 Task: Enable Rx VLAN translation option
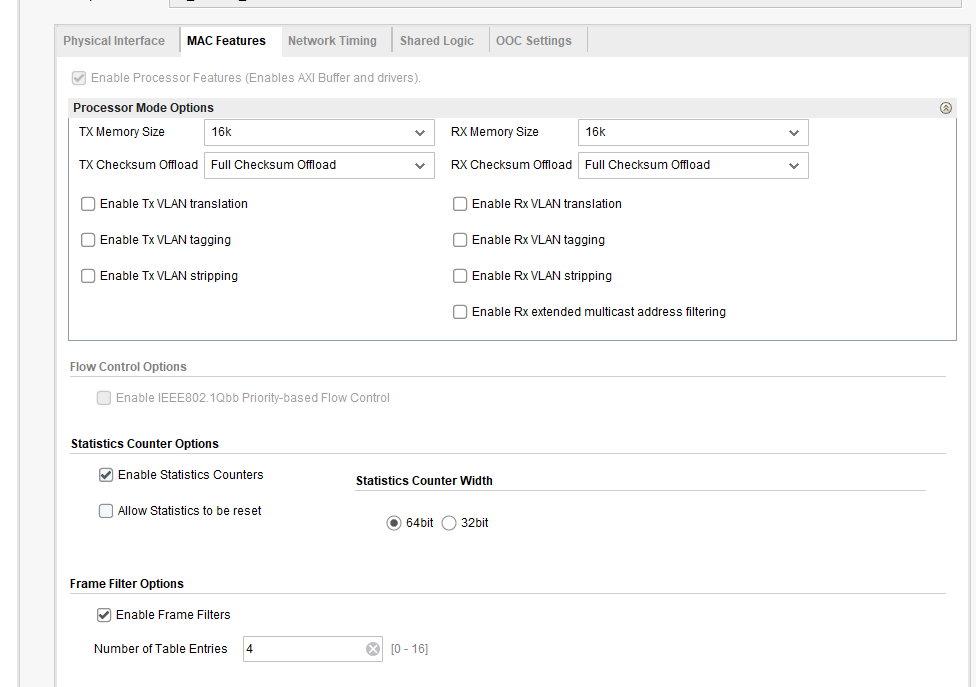[460, 204]
